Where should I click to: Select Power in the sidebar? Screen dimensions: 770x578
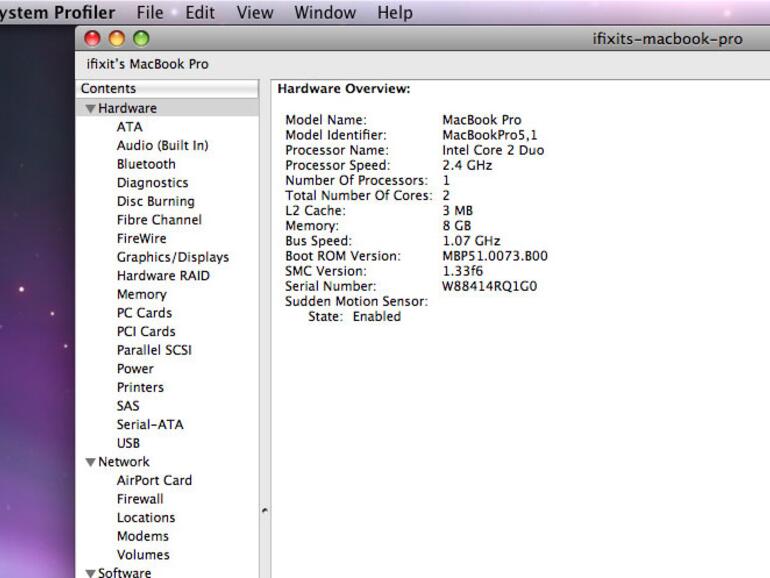[x=135, y=369]
